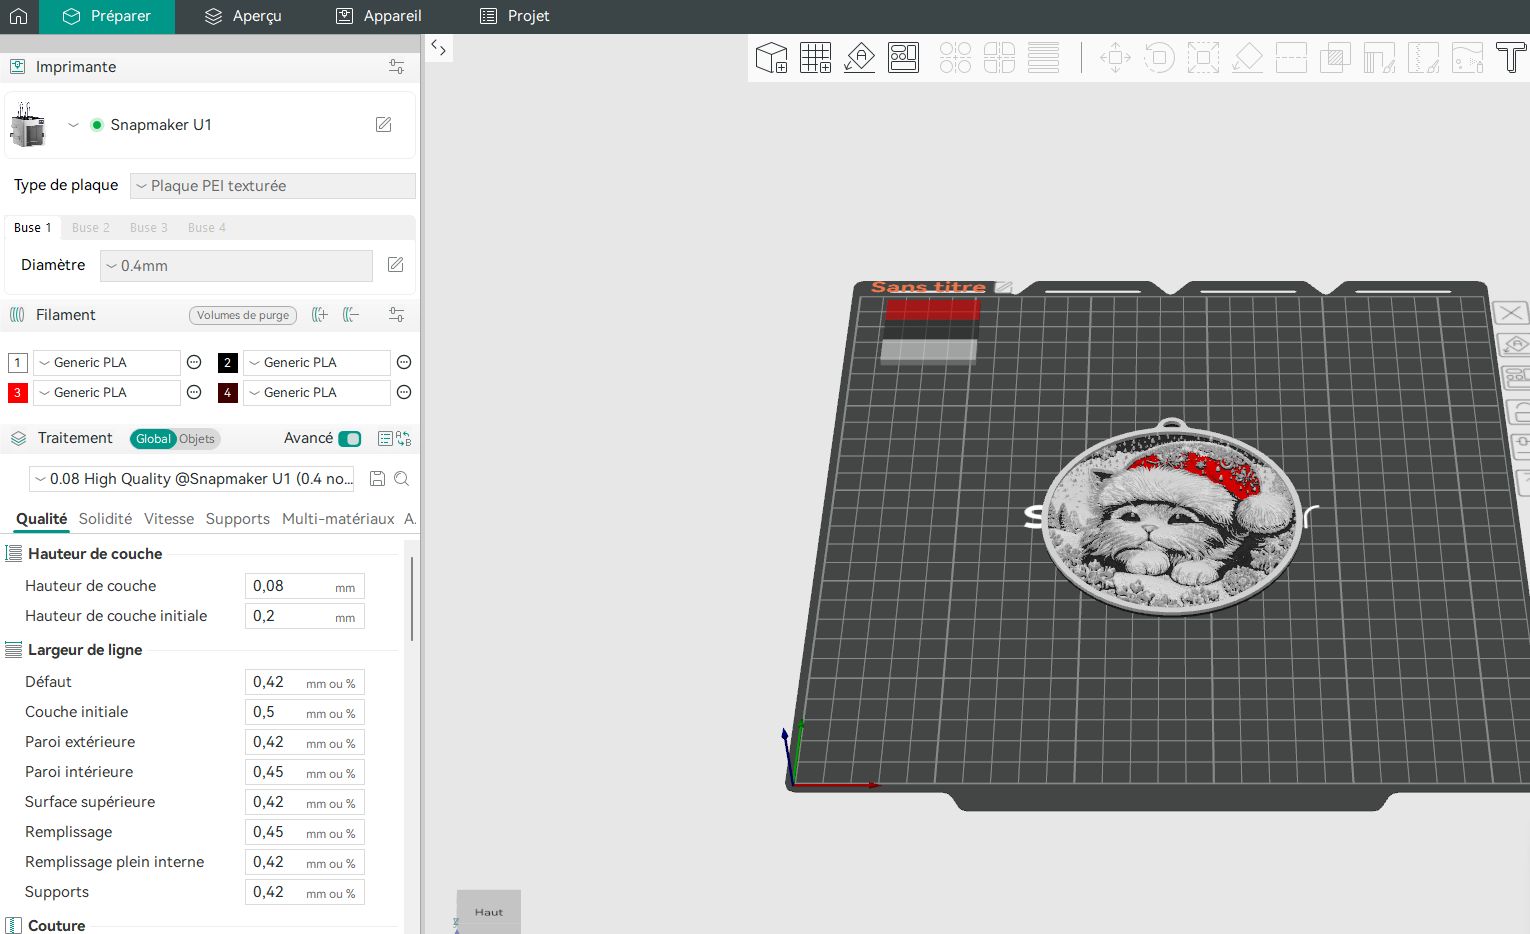This screenshot has width=1530, height=934.
Task: Toggle the Avancé mode switch
Action: tap(350, 439)
